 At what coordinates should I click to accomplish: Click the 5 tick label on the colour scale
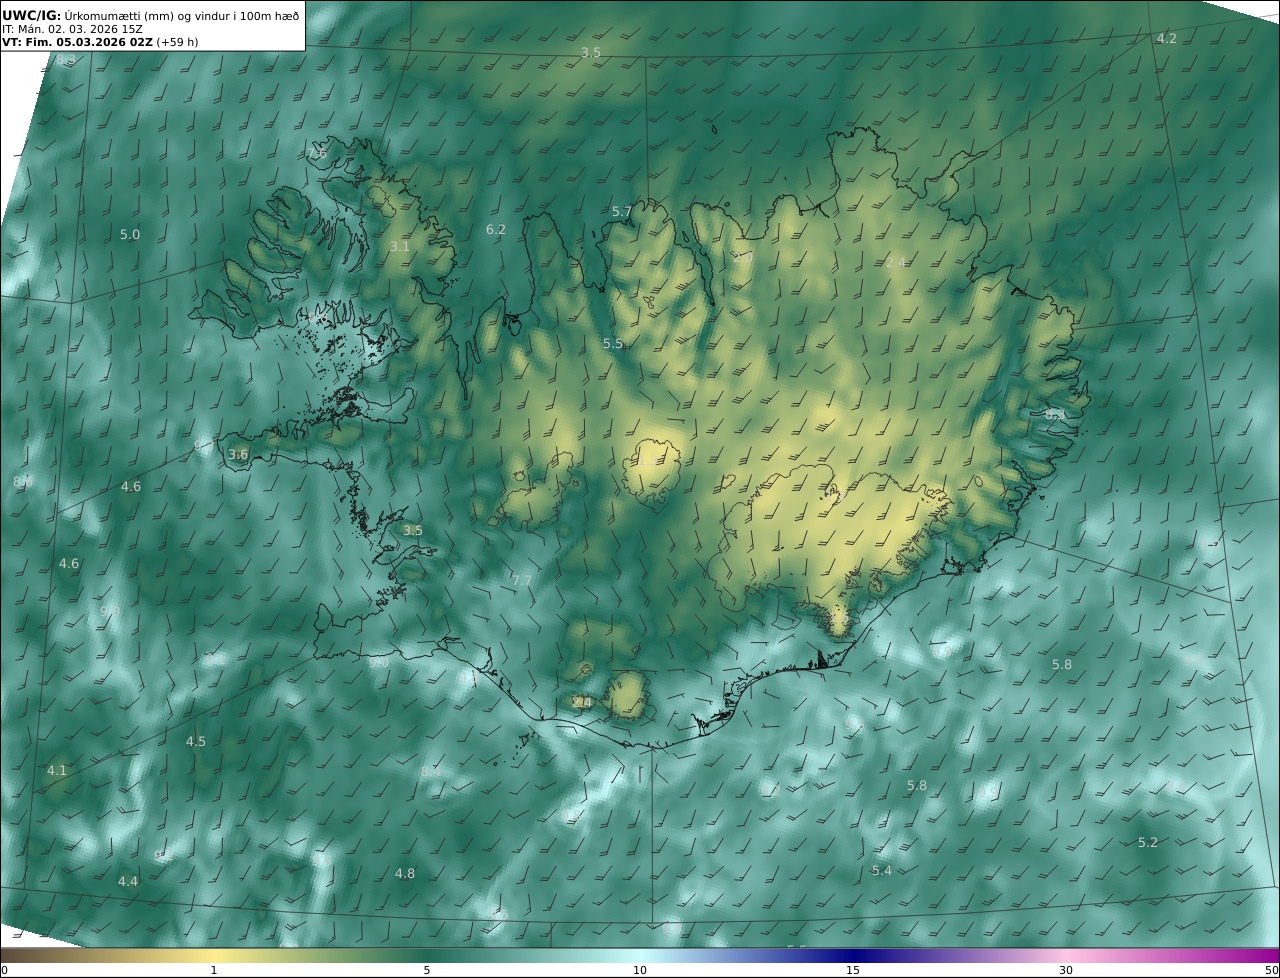tap(427, 970)
